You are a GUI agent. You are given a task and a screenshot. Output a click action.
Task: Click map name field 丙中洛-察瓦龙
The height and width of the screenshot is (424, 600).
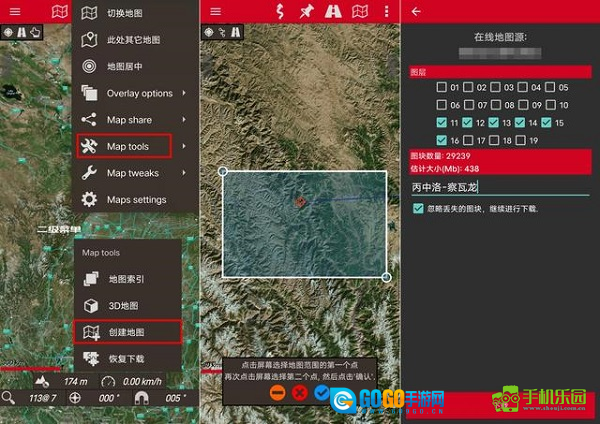[500, 186]
